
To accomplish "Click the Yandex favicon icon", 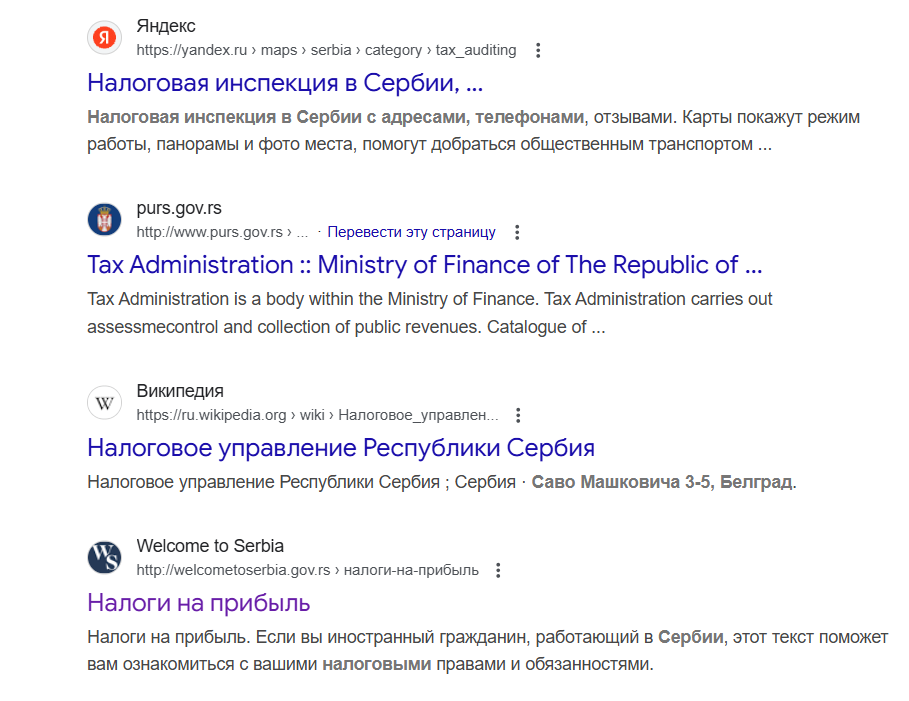I will pyautogui.click(x=104, y=38).
